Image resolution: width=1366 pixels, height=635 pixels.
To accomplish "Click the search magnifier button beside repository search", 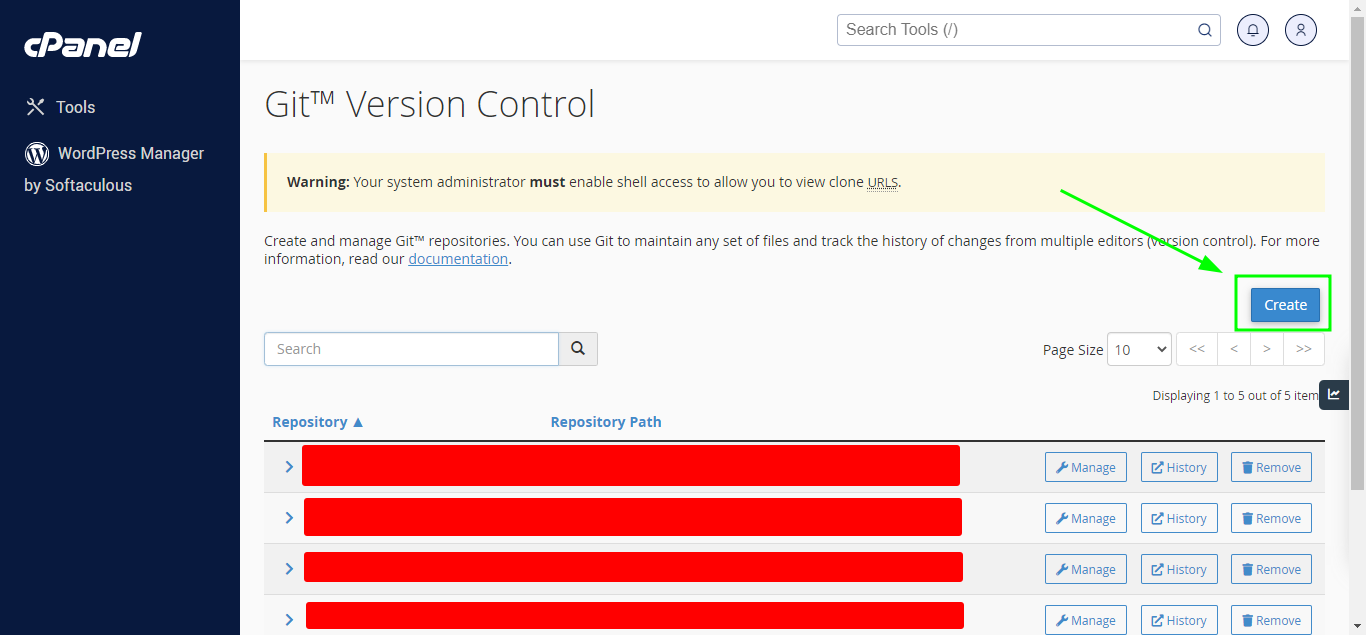I will point(578,349).
